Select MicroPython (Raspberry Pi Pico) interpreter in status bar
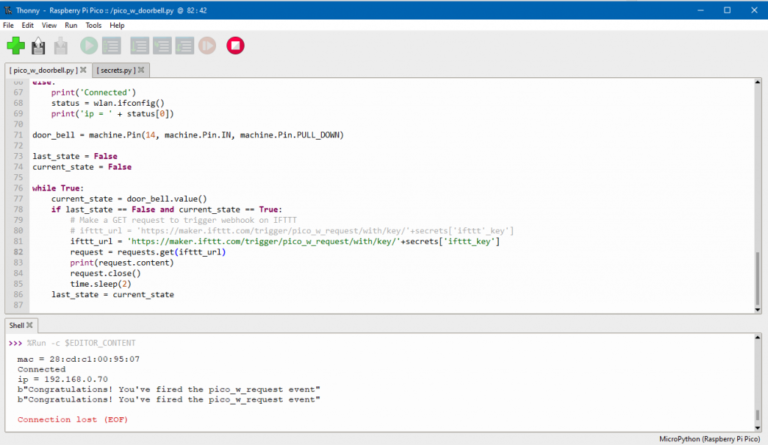768x445 pixels. (x=709, y=439)
